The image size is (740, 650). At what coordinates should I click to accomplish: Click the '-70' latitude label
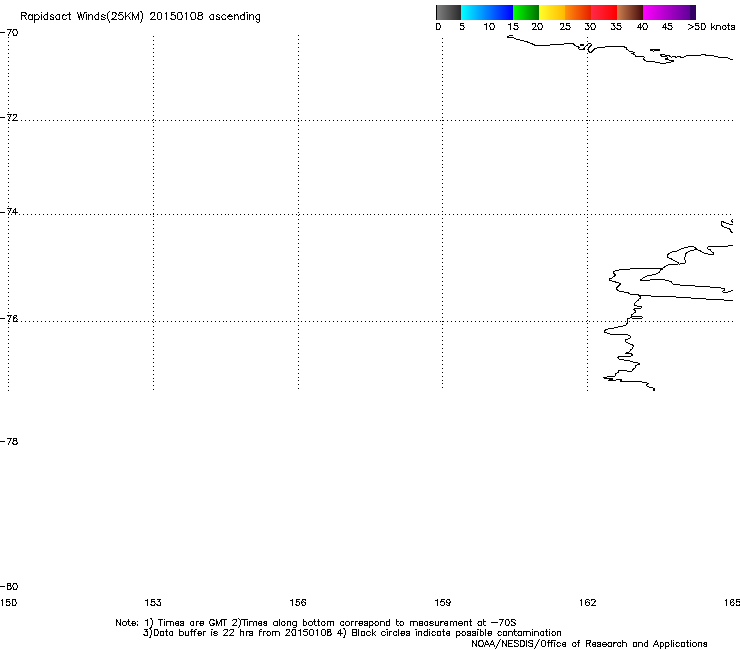coord(9,33)
